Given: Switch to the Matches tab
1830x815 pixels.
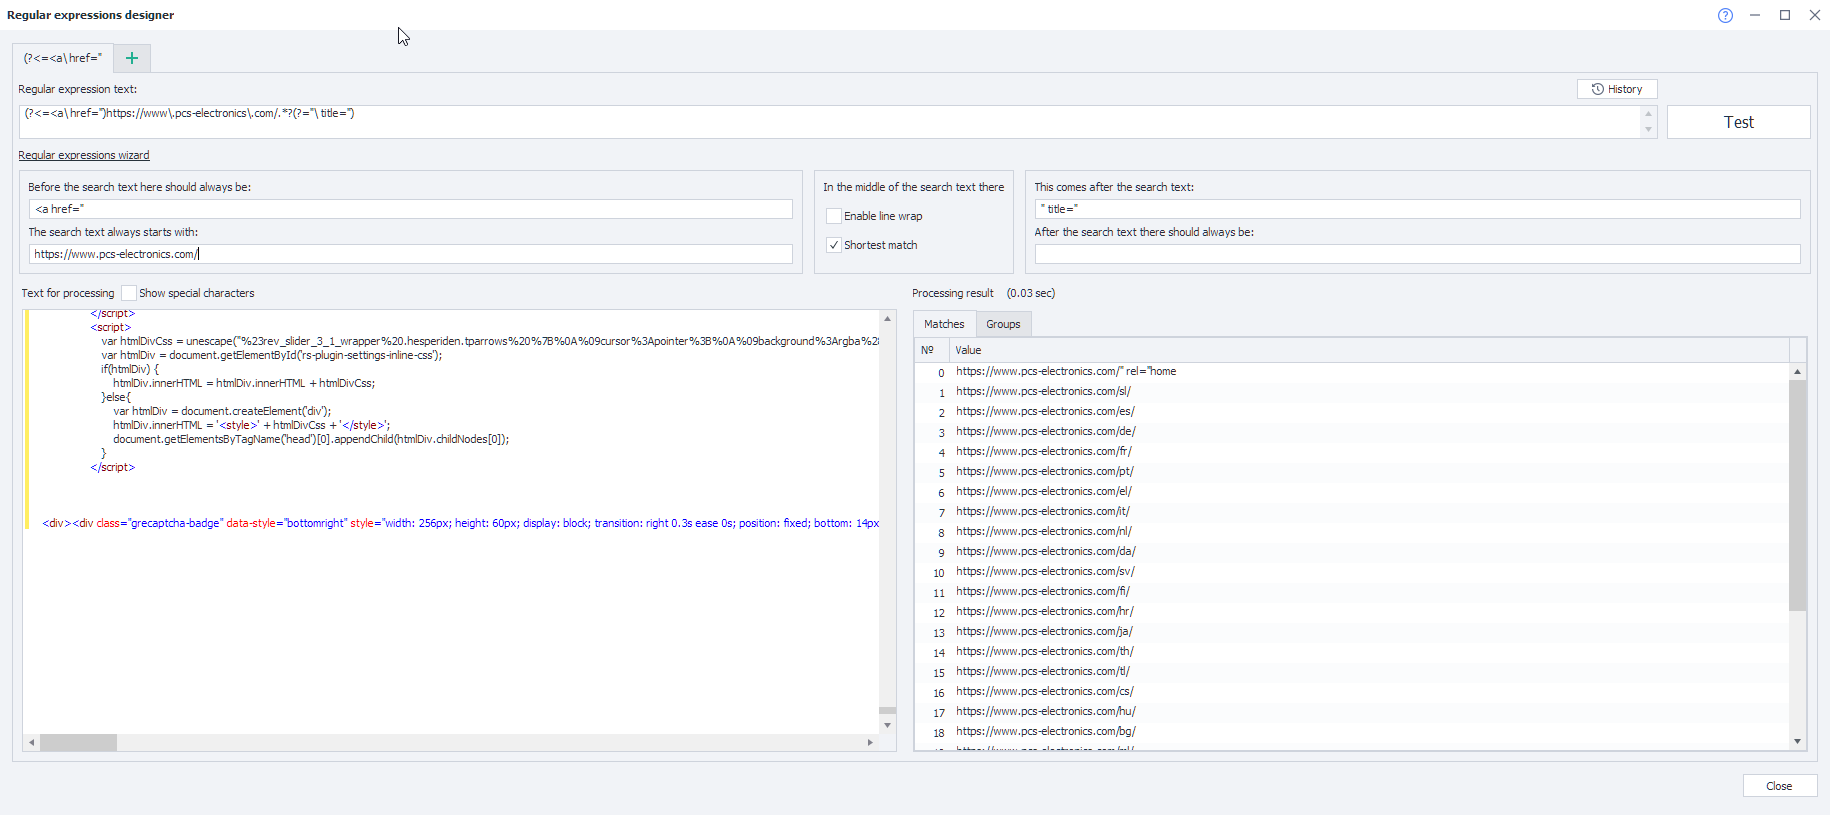Looking at the screenshot, I should [944, 324].
